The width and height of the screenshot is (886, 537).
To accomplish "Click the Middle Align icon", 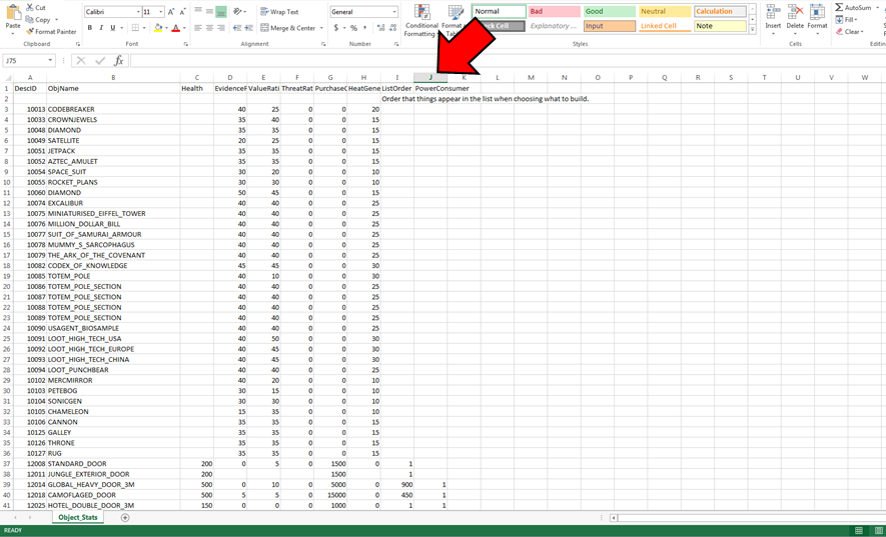I will click(x=209, y=11).
